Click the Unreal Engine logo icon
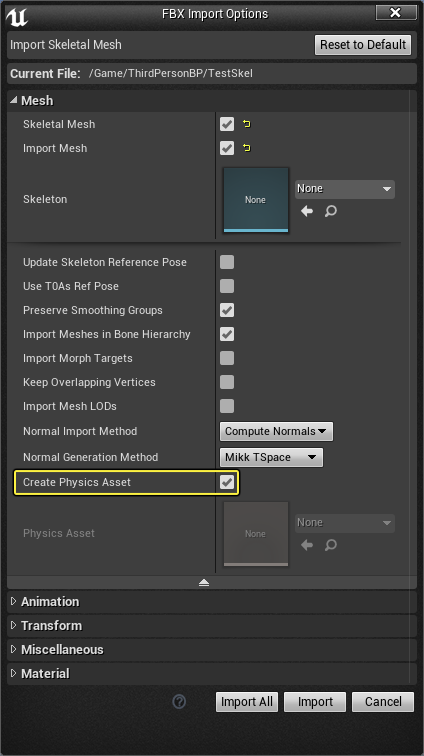Image resolution: width=424 pixels, height=756 pixels. point(17,15)
